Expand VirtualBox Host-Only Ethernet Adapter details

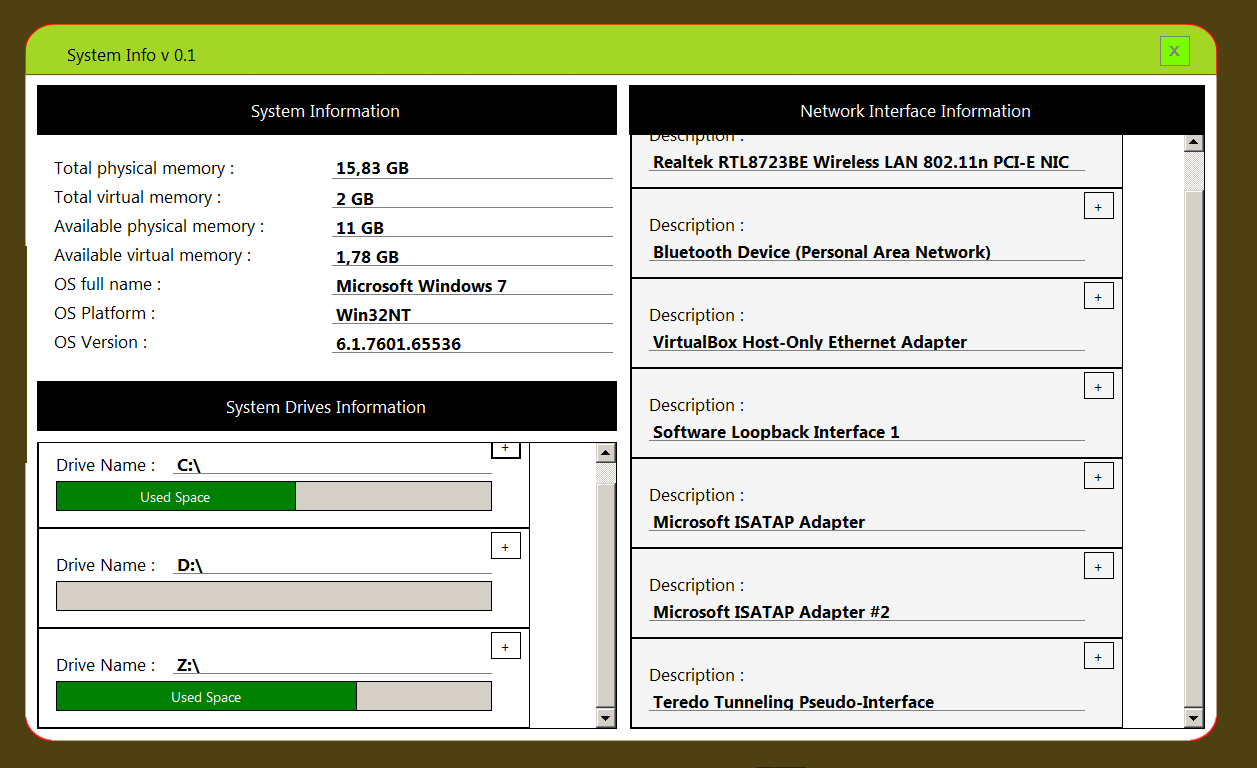pyautogui.click(x=1098, y=296)
